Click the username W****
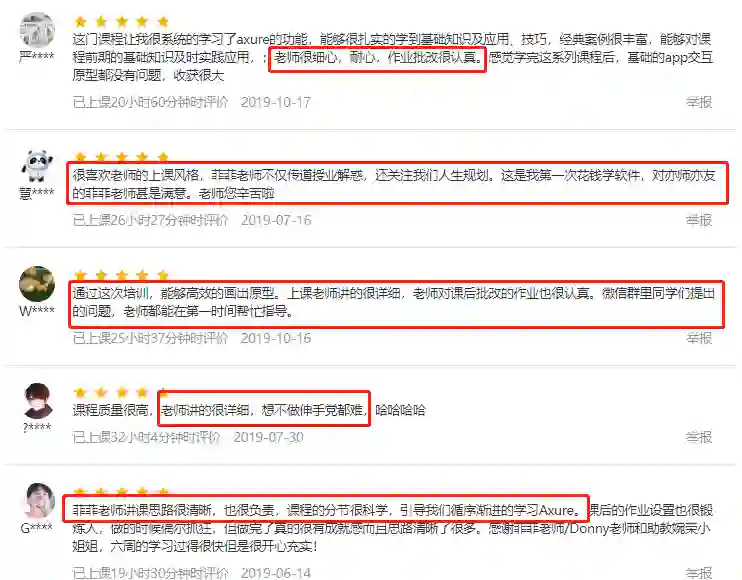The height and width of the screenshot is (580, 742). (x=36, y=311)
